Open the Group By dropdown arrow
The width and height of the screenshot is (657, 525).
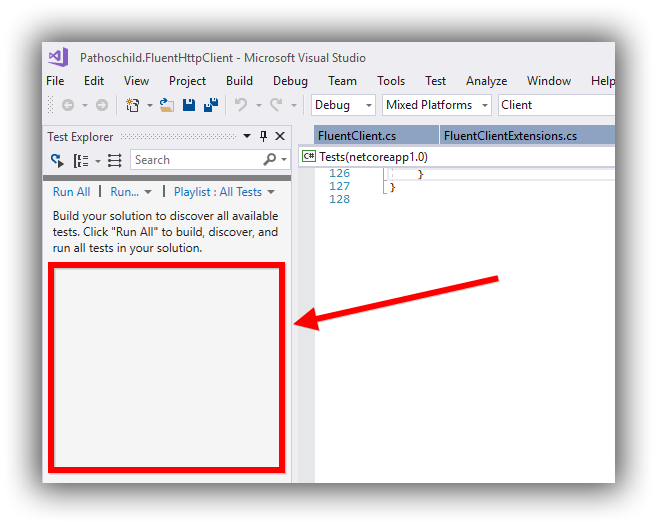tap(98, 161)
